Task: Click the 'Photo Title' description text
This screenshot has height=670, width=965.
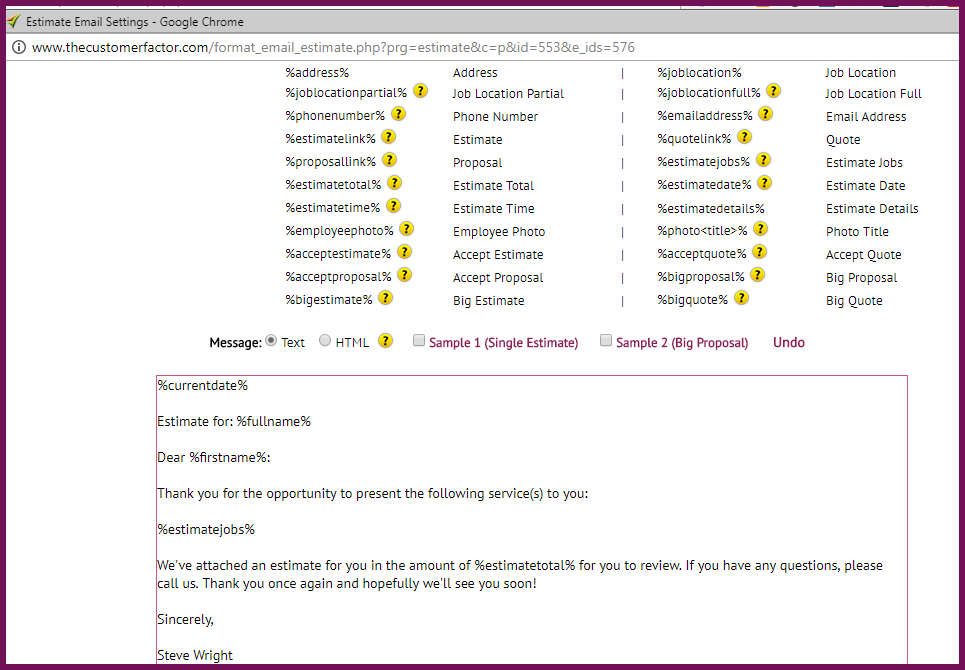Action: pos(857,232)
